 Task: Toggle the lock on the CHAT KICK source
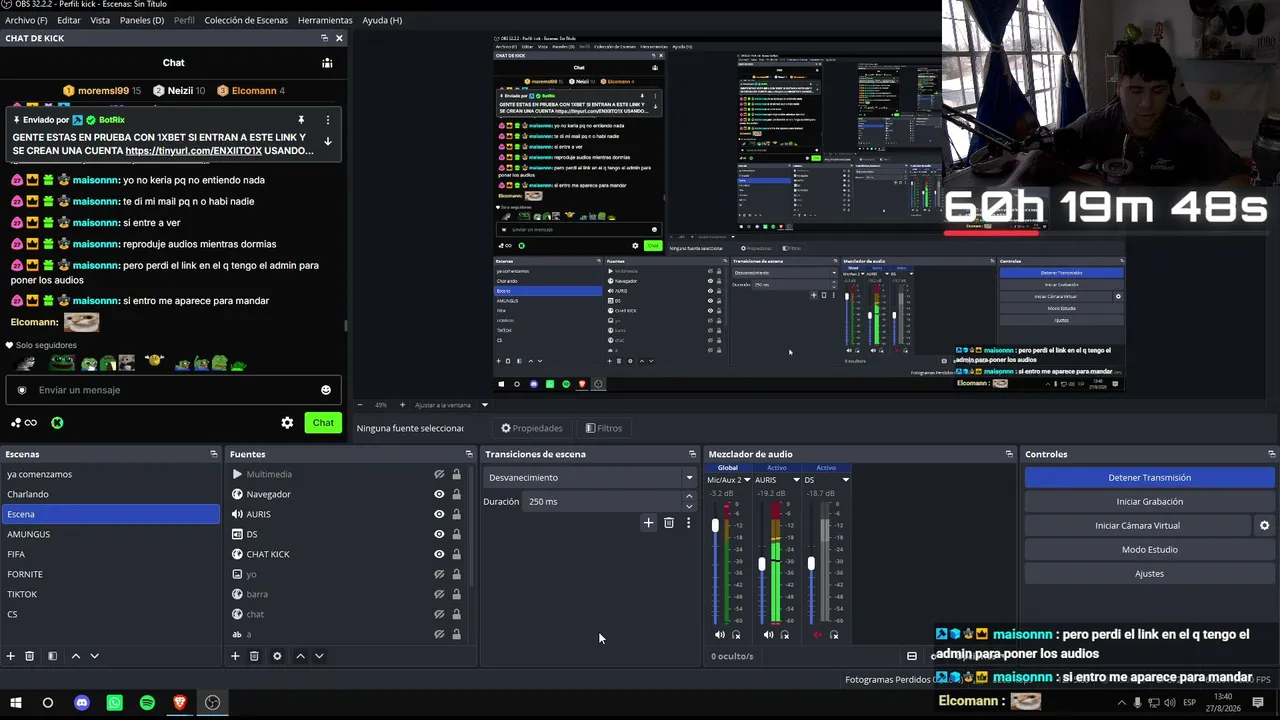click(456, 554)
